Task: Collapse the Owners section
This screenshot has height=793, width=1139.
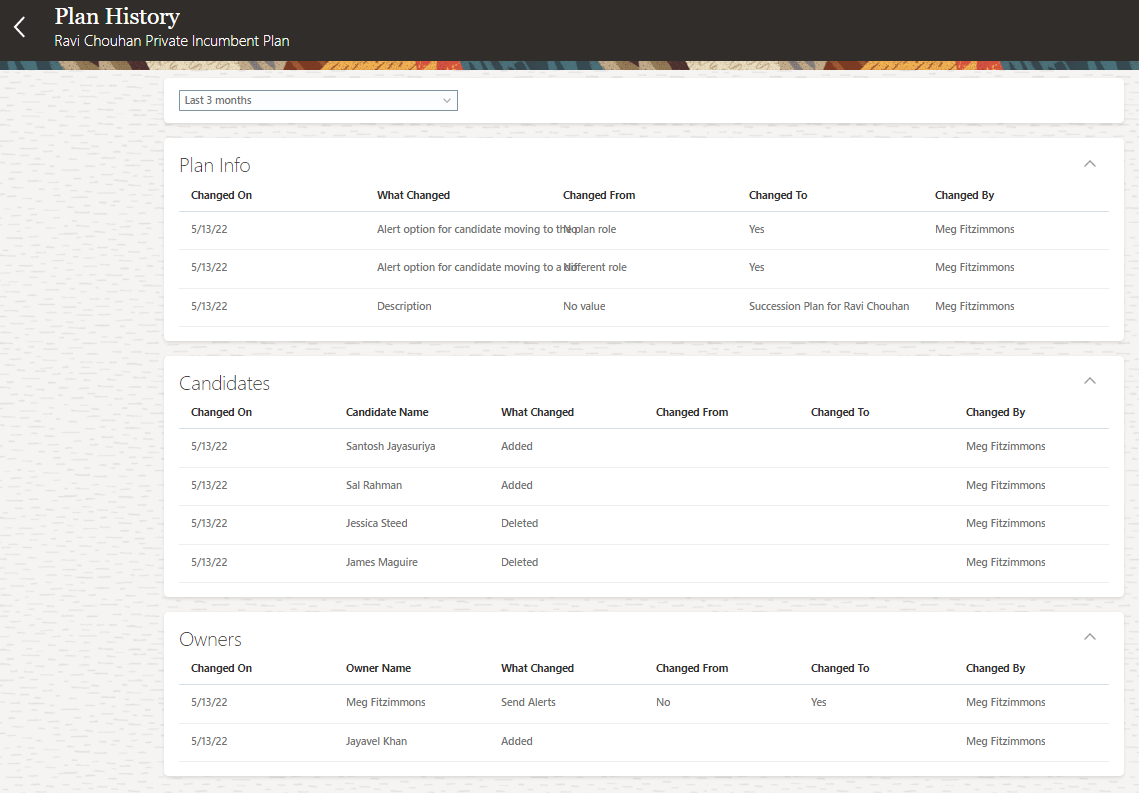Action: coord(1090,637)
